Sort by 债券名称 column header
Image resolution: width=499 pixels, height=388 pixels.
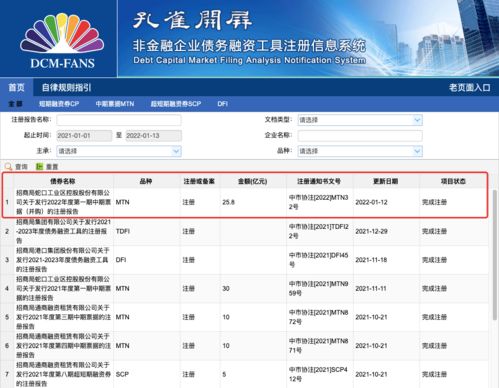(x=63, y=181)
